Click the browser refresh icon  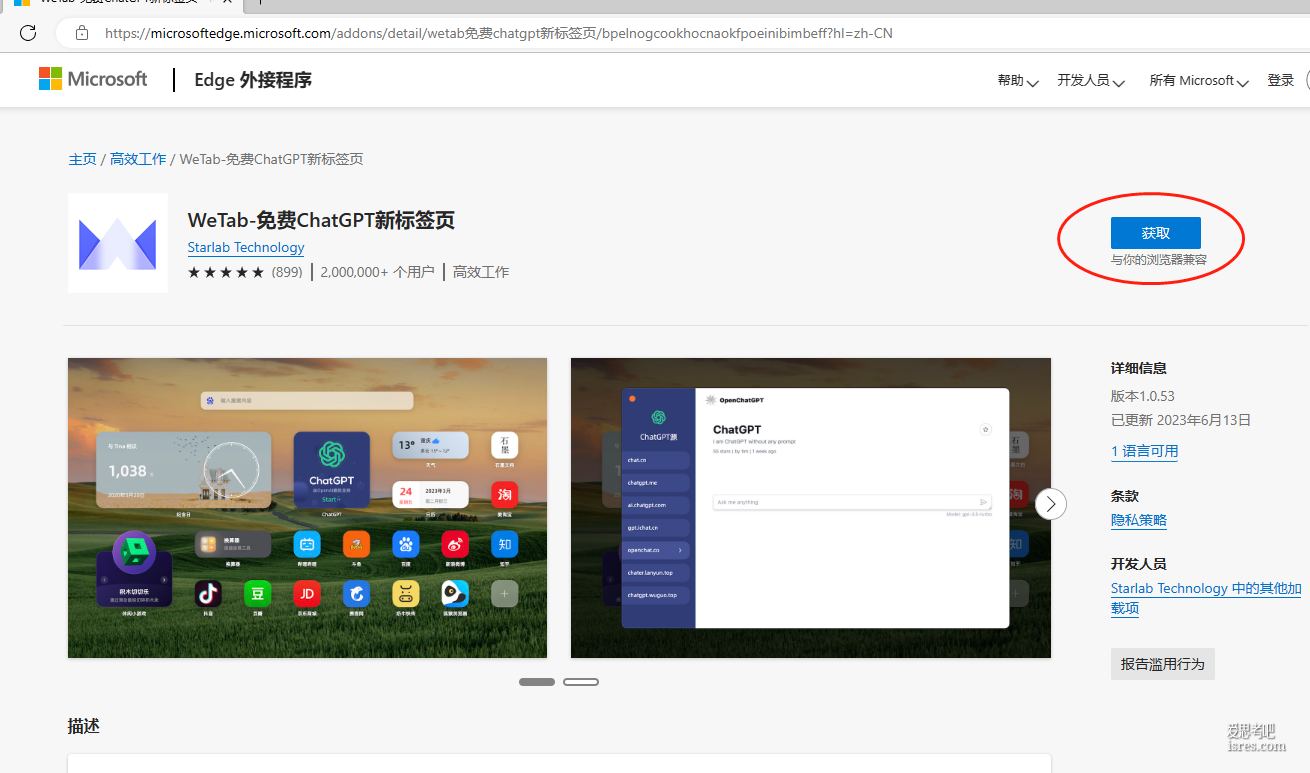click(28, 33)
